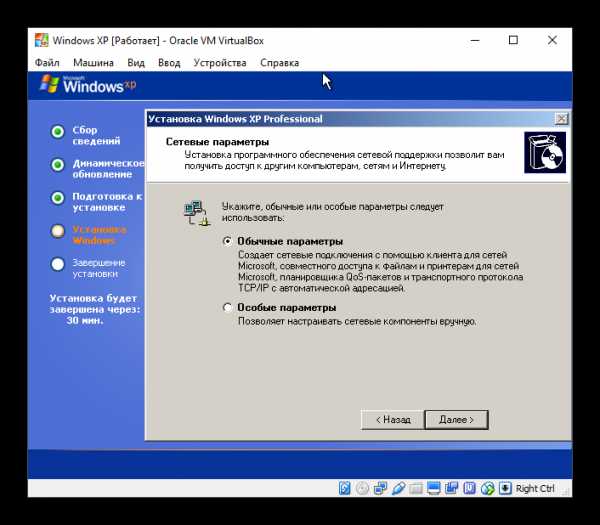The image size is (600, 525).
Task: Click the network computers icon in dialog
Action: [x=194, y=211]
